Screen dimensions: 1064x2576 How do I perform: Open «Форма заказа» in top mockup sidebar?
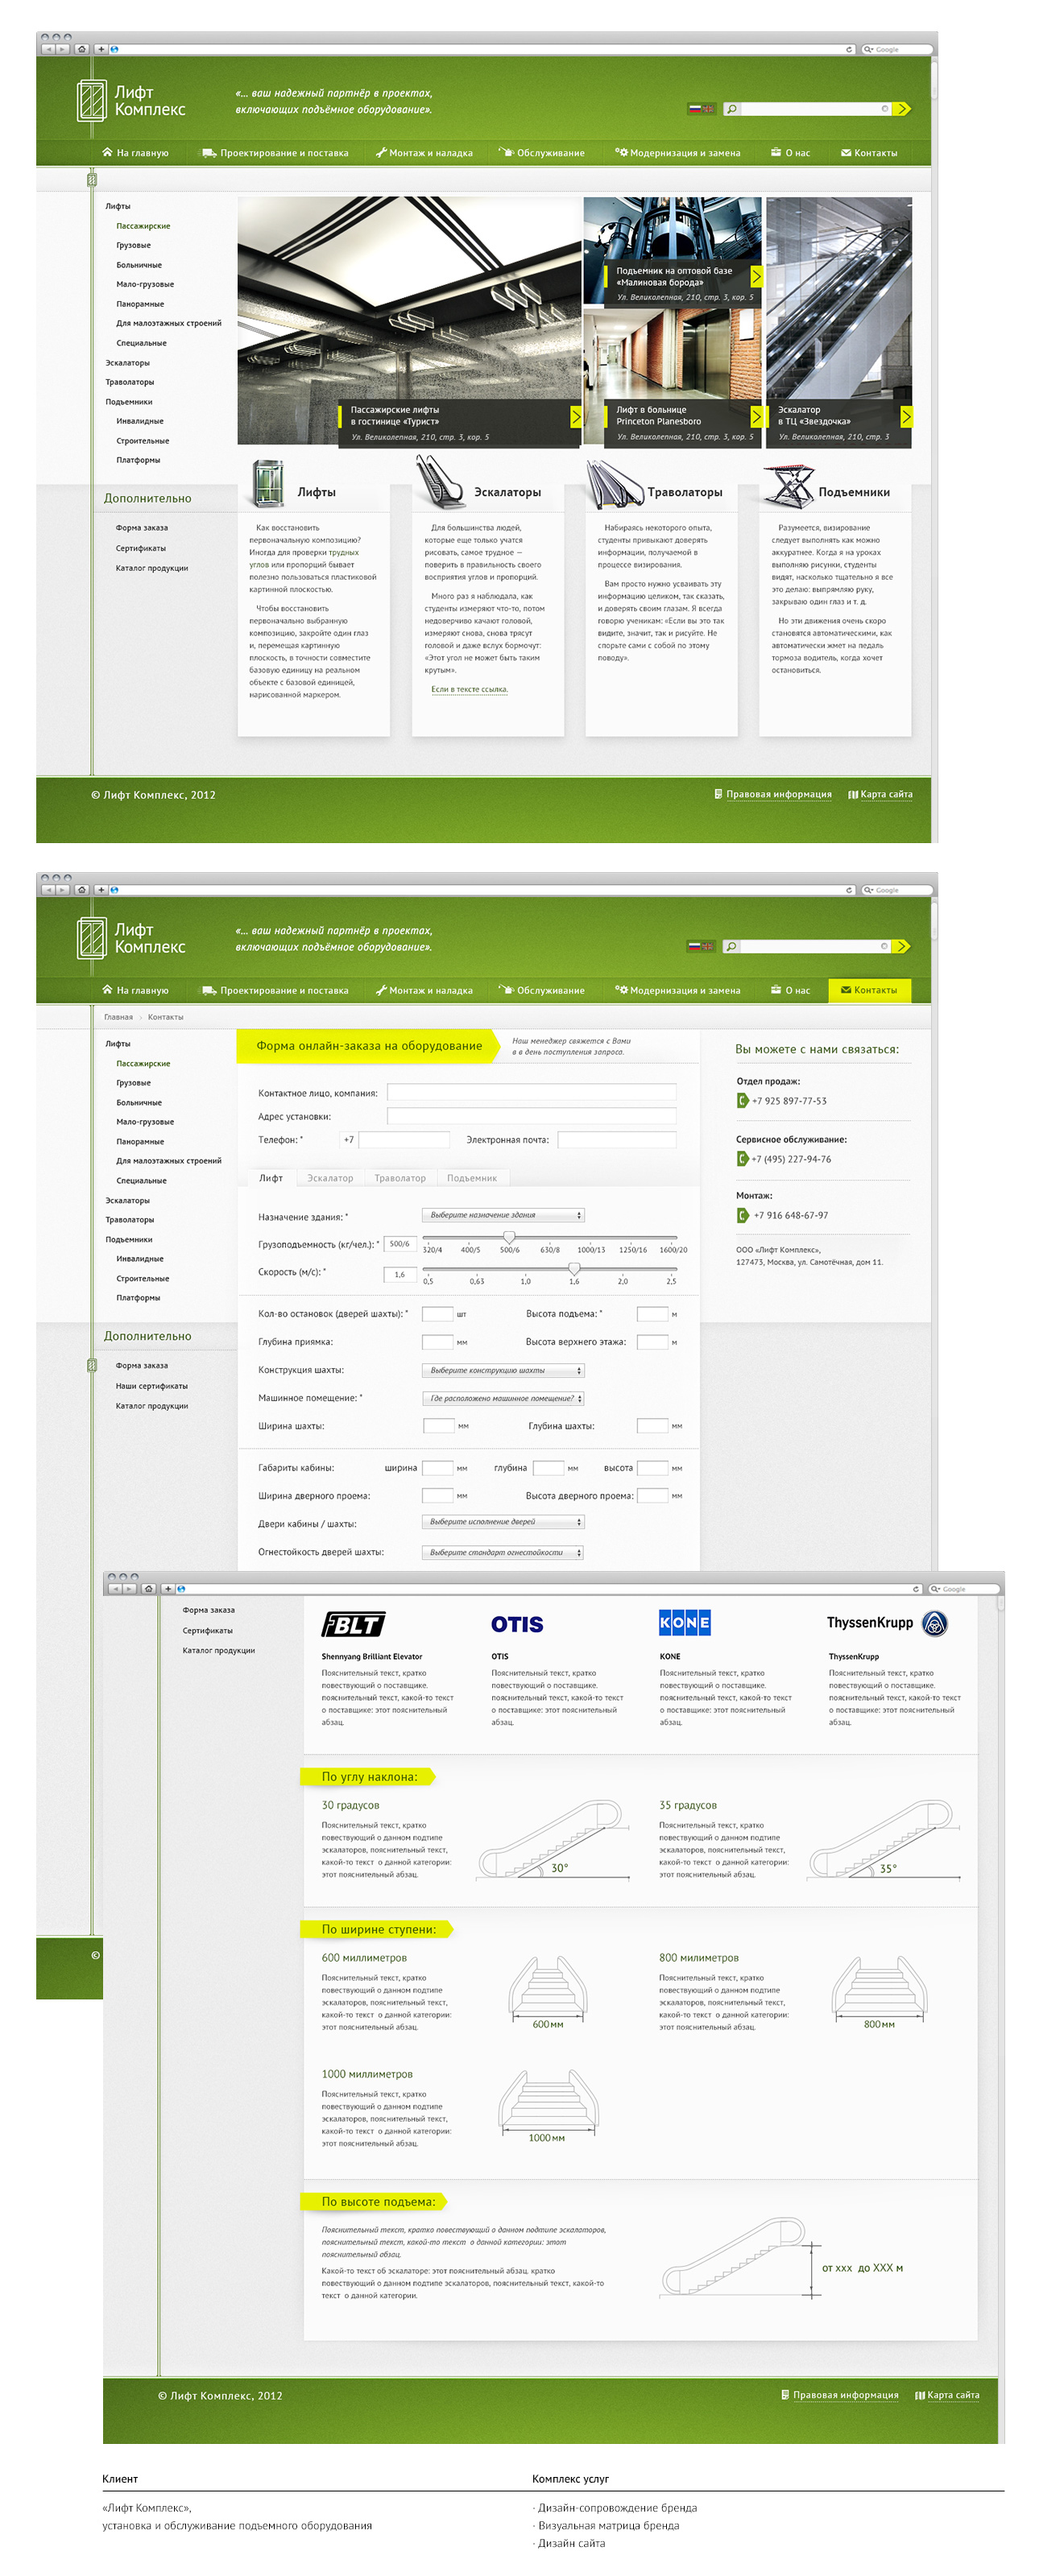coord(141,527)
